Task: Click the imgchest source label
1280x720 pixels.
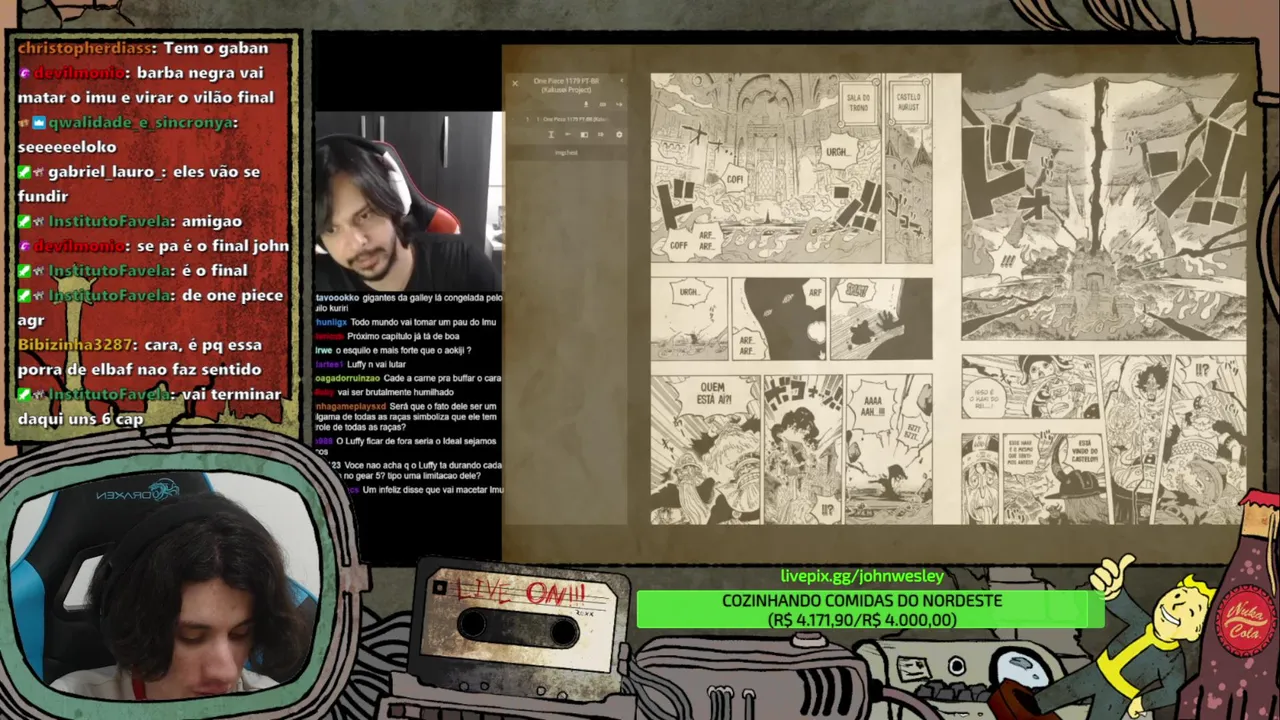Action: (x=566, y=153)
